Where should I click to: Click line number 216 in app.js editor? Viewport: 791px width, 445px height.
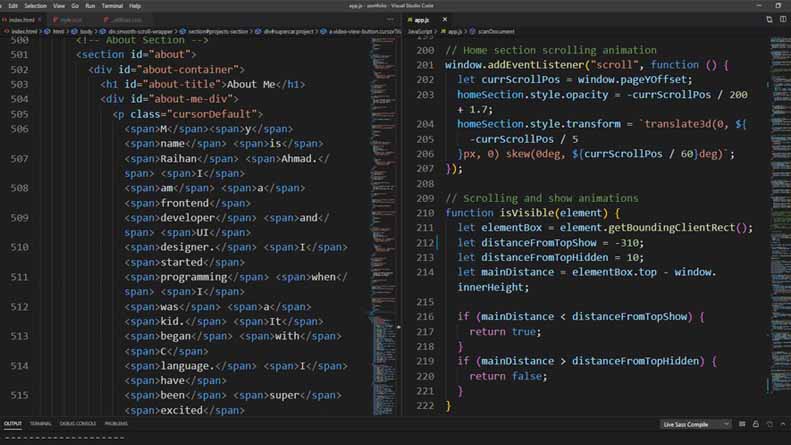pos(425,317)
